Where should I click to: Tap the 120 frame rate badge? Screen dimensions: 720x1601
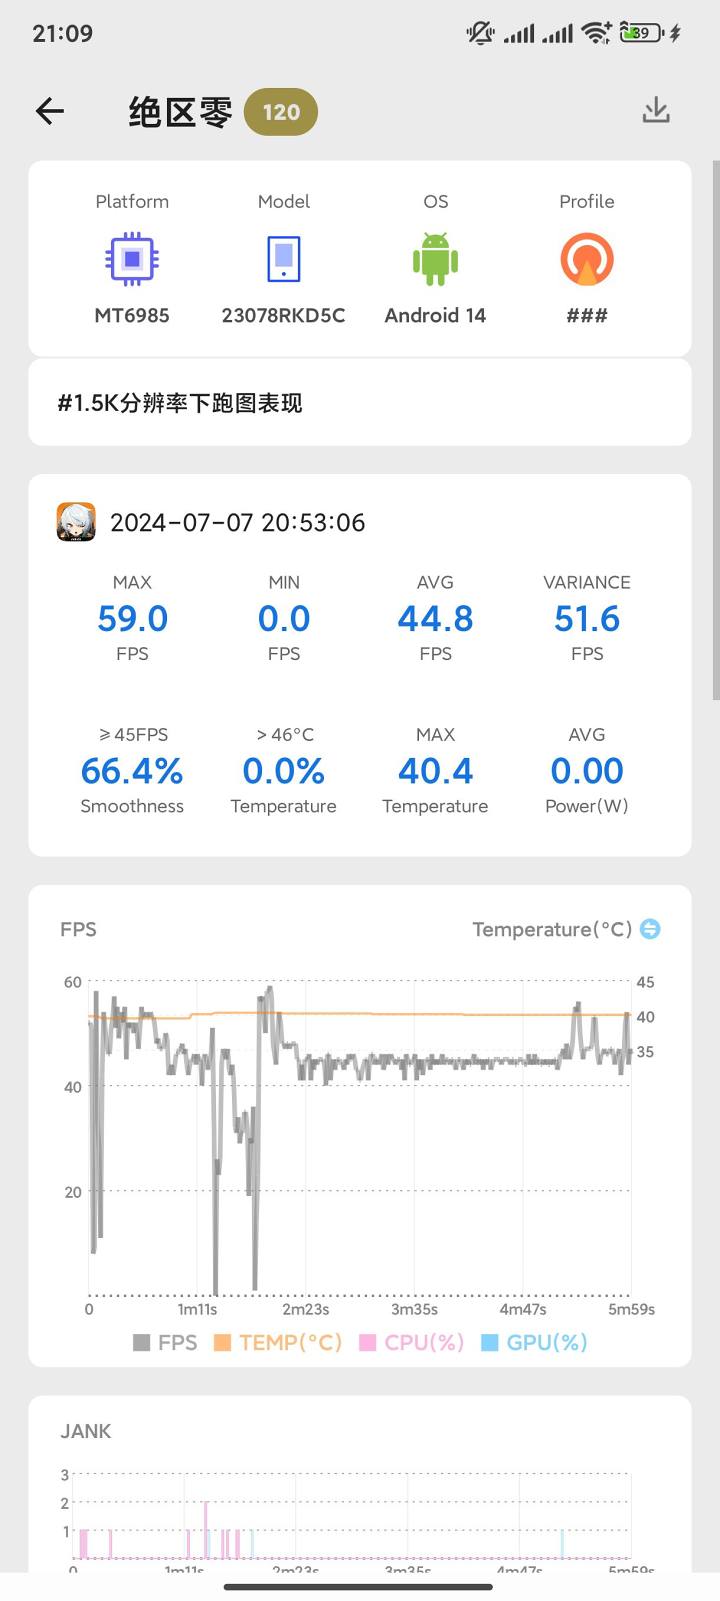tap(281, 112)
